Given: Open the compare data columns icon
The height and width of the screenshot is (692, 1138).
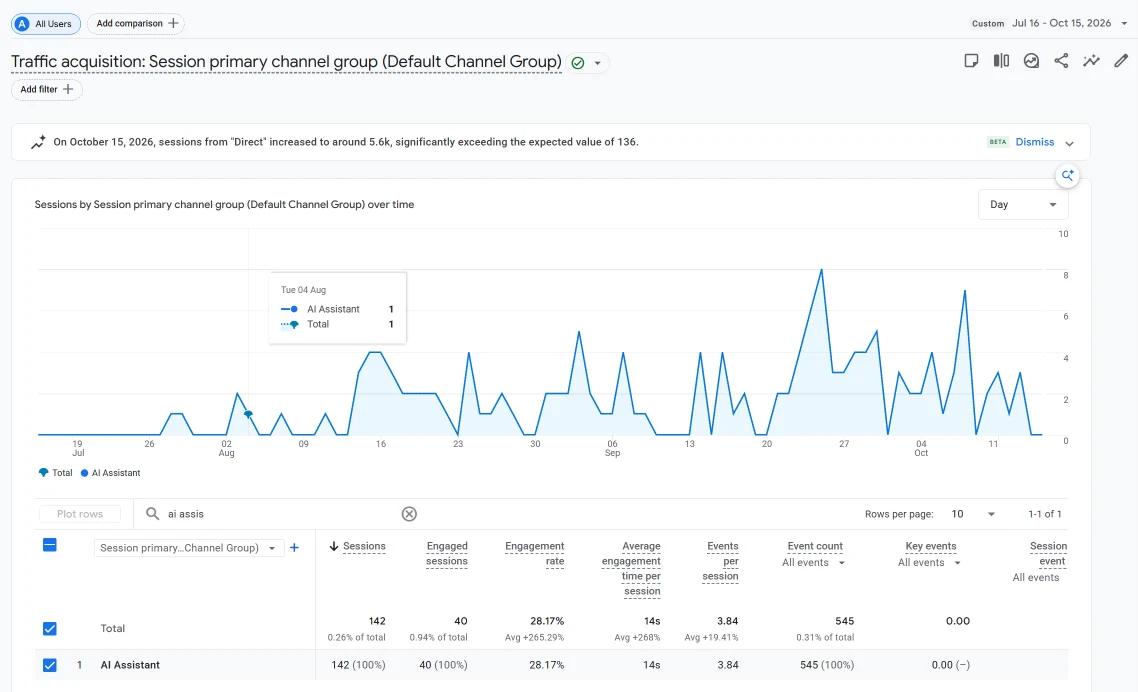Looking at the screenshot, I should pyautogui.click(x=1001, y=61).
